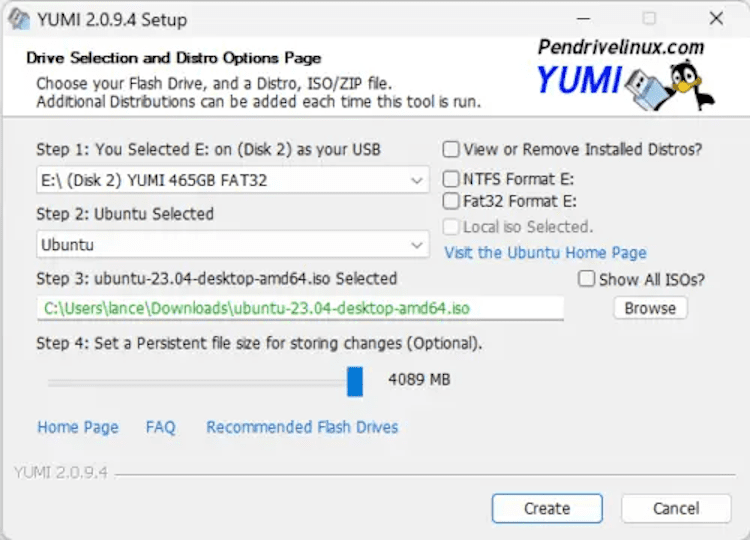Screen dimensions: 750x540
Task: Open the USB drive selection dropdown
Action: tap(232, 180)
